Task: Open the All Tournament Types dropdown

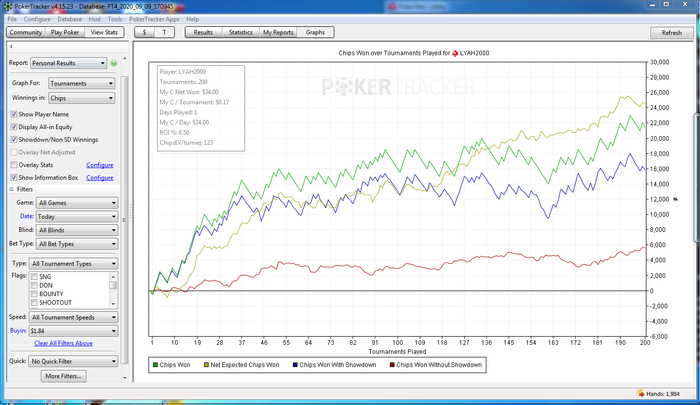Action: 73,263
